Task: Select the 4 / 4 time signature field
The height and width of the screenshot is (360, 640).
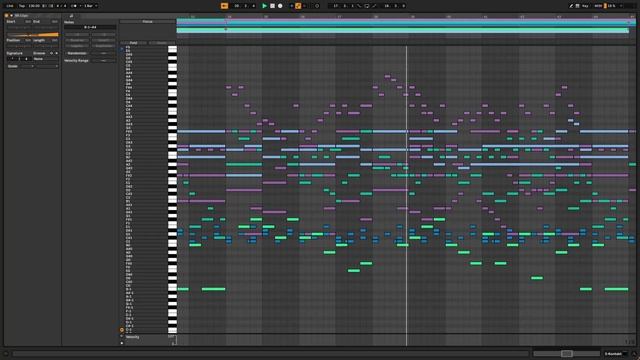Action: [60, 6]
